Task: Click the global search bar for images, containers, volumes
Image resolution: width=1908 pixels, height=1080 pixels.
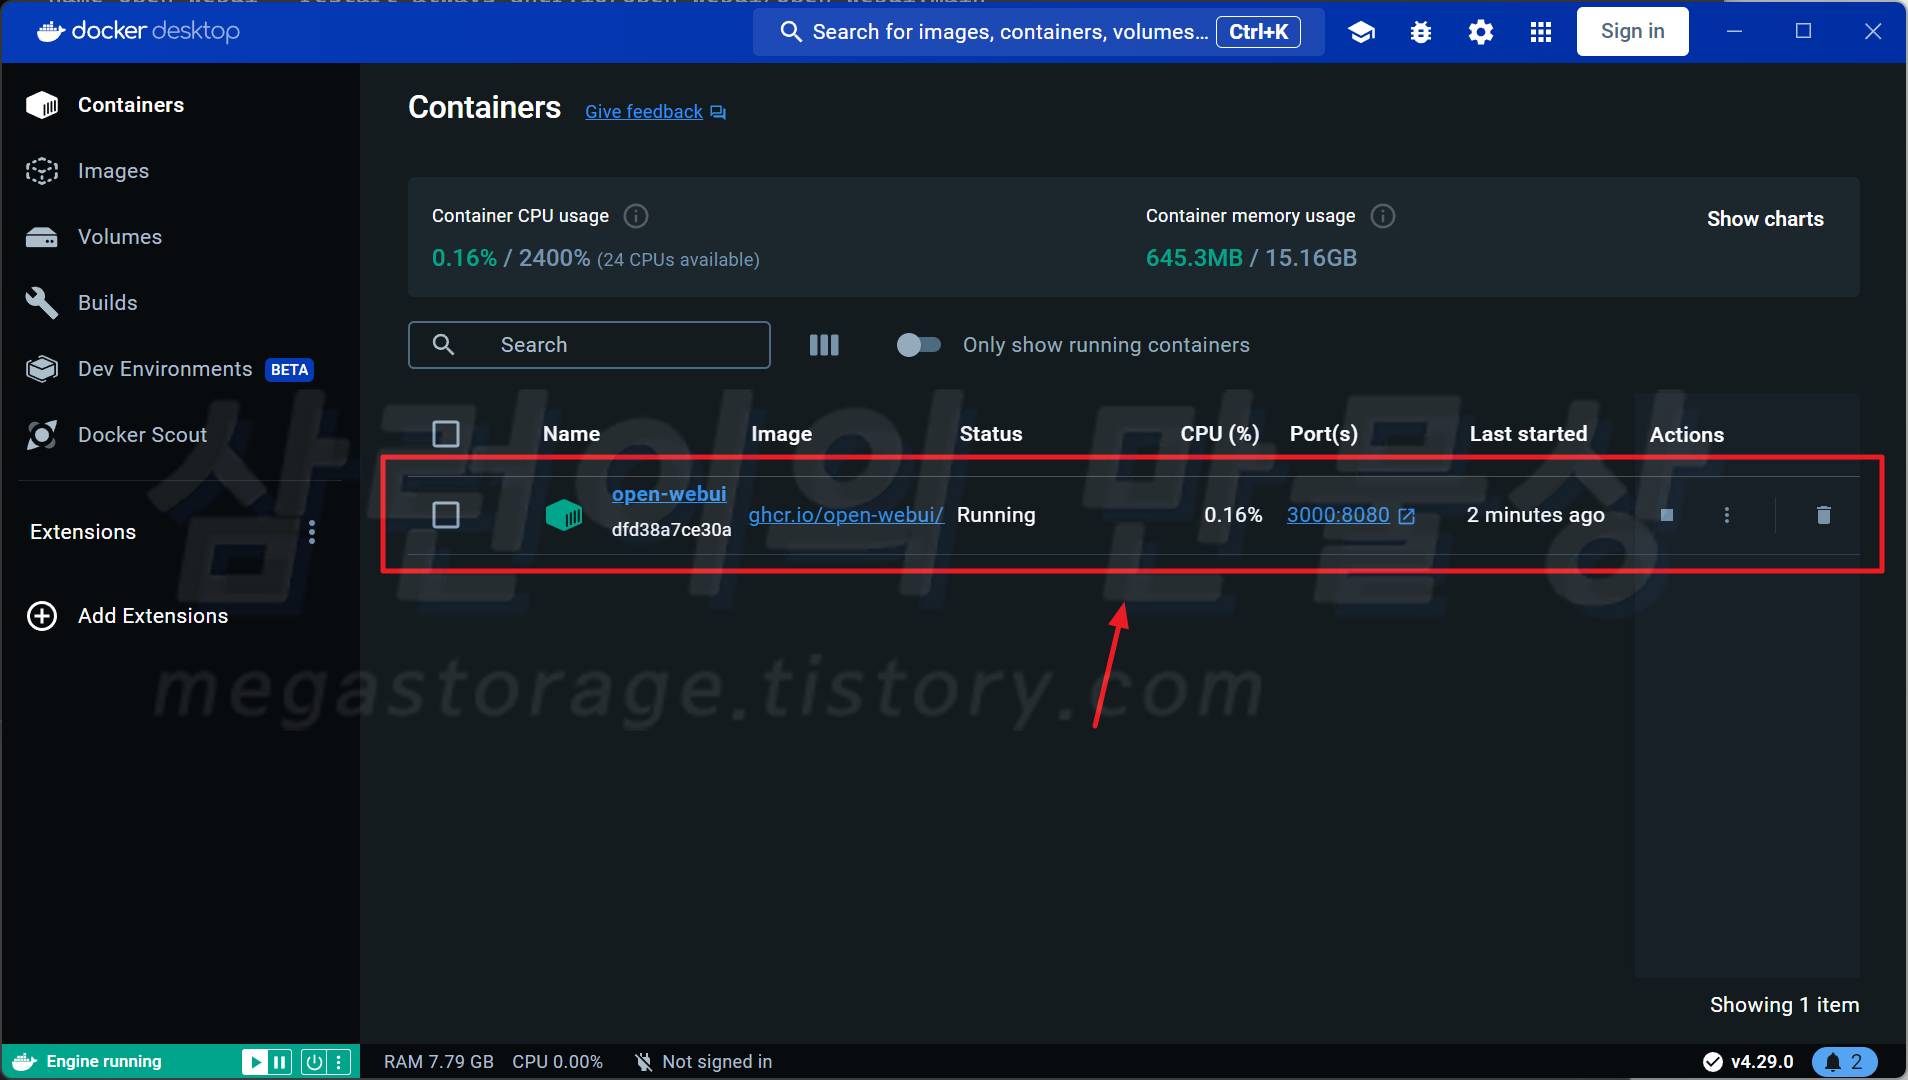Action: [x=1038, y=32]
